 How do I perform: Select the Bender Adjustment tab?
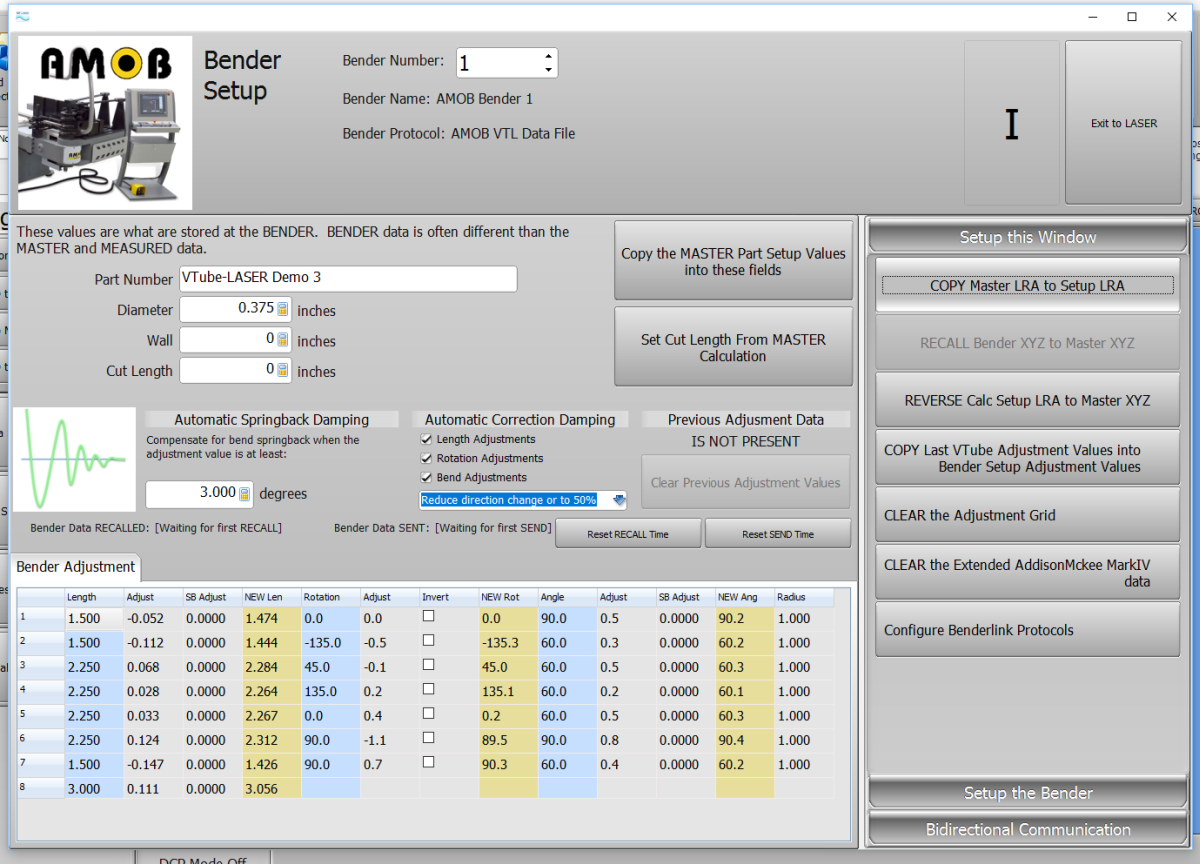coord(75,567)
